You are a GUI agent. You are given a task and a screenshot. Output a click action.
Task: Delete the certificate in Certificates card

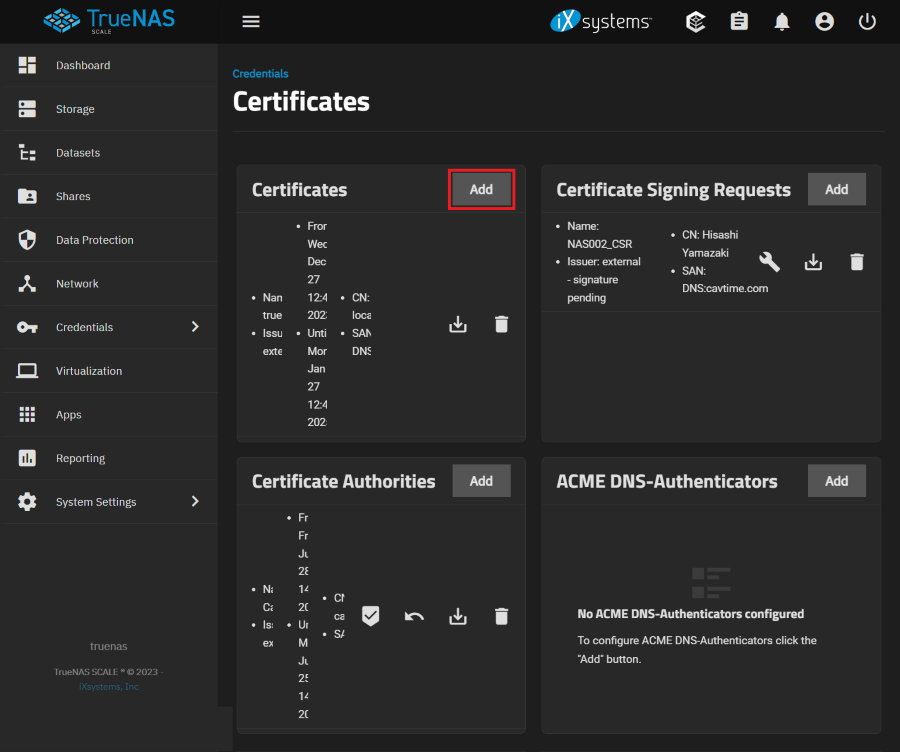click(502, 324)
